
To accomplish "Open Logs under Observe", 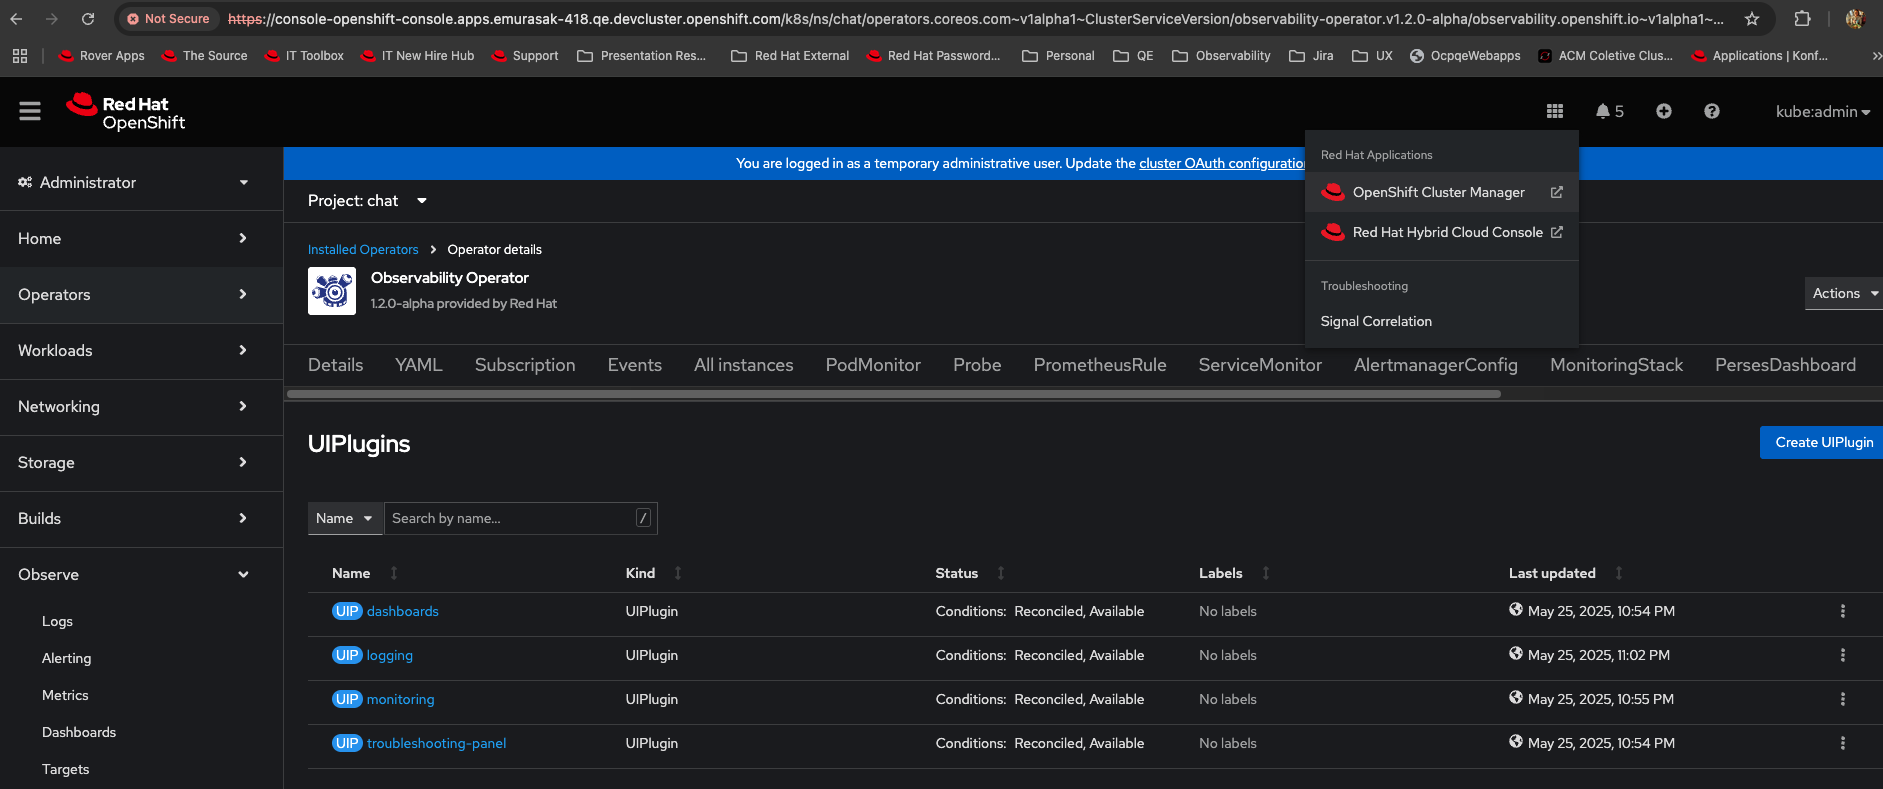I will (x=57, y=621).
